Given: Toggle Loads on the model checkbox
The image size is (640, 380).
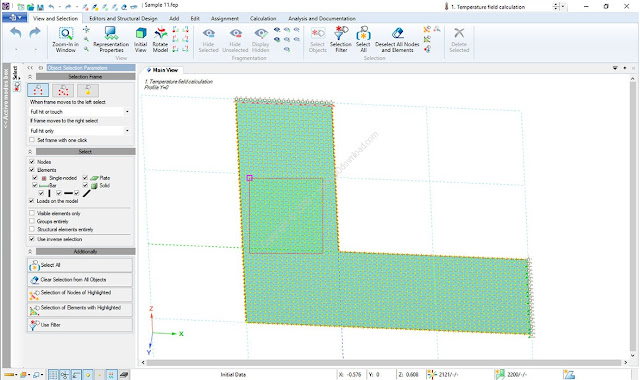Looking at the screenshot, I should click(32, 201).
